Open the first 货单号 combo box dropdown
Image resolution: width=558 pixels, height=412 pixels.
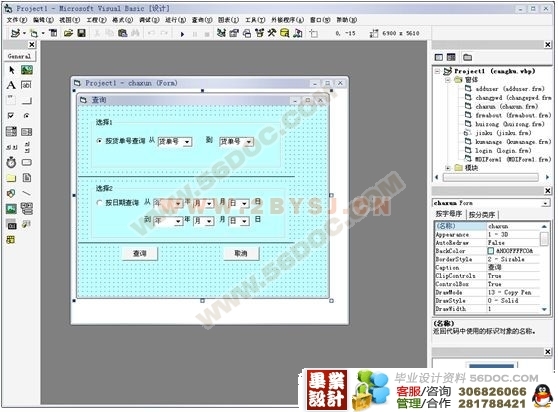[187, 142]
